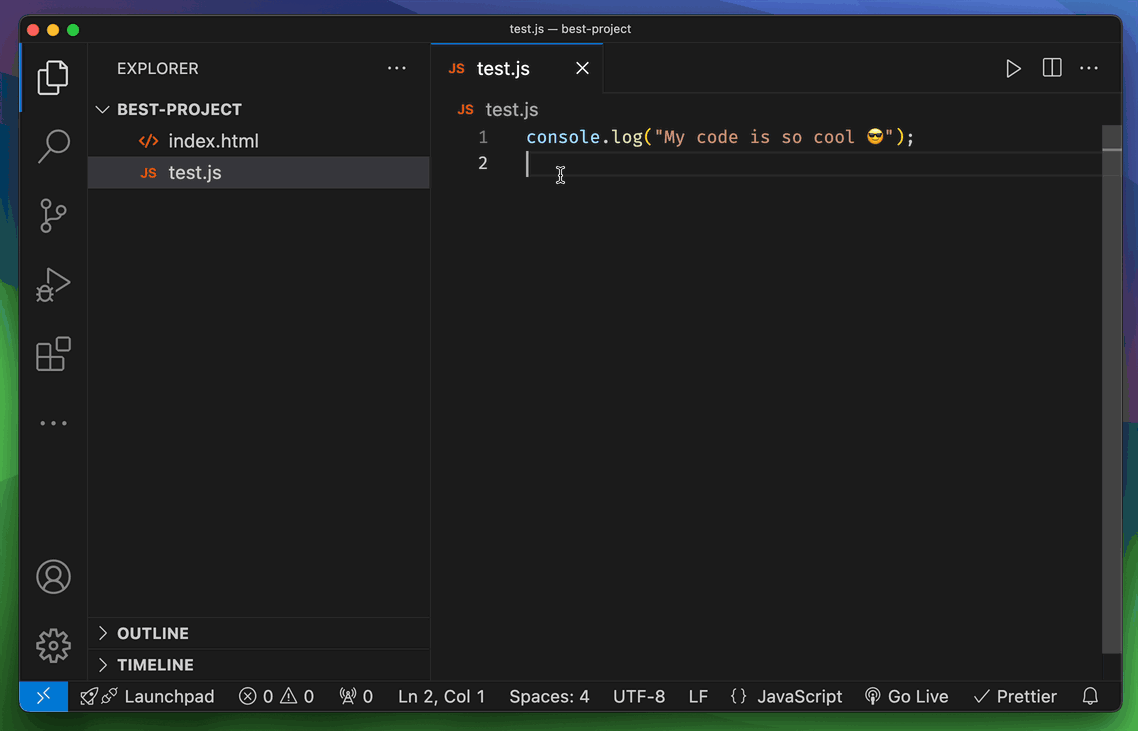Show errors and warnings problems panel

coord(277,696)
